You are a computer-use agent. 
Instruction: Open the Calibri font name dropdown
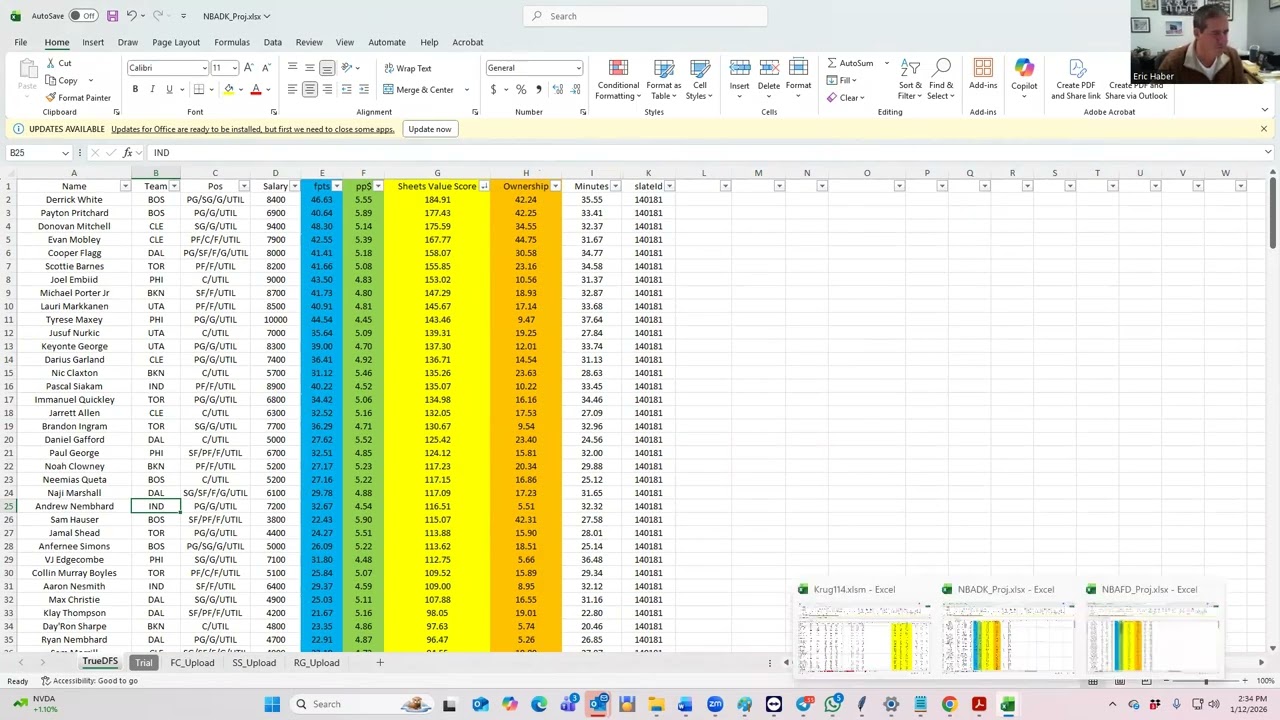click(x=203, y=68)
